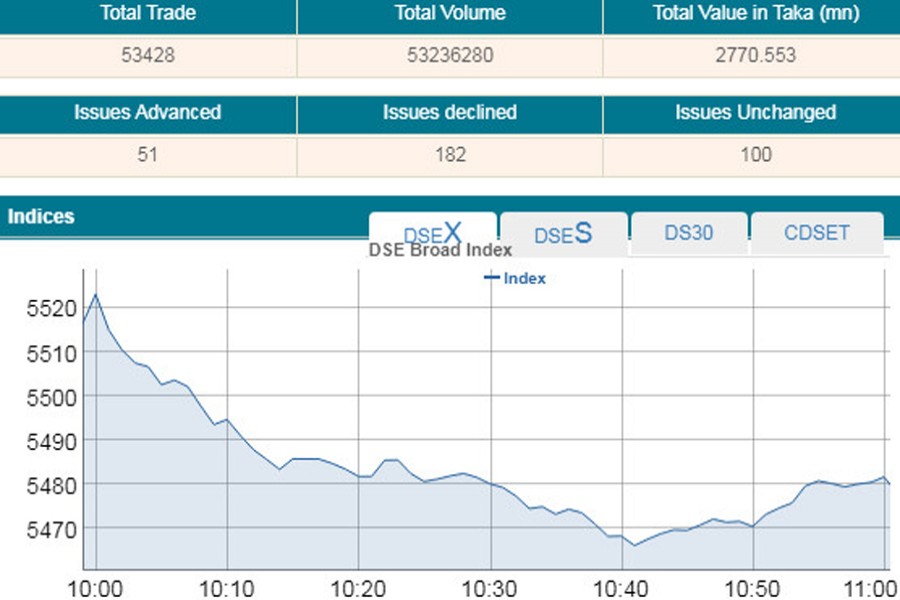Show the CDSET index tab

817,233
